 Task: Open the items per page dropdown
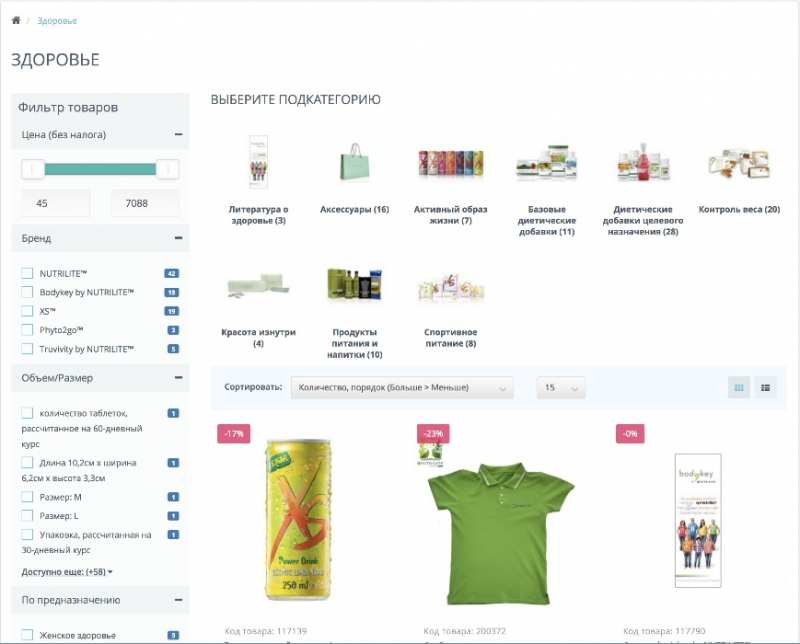click(x=561, y=388)
